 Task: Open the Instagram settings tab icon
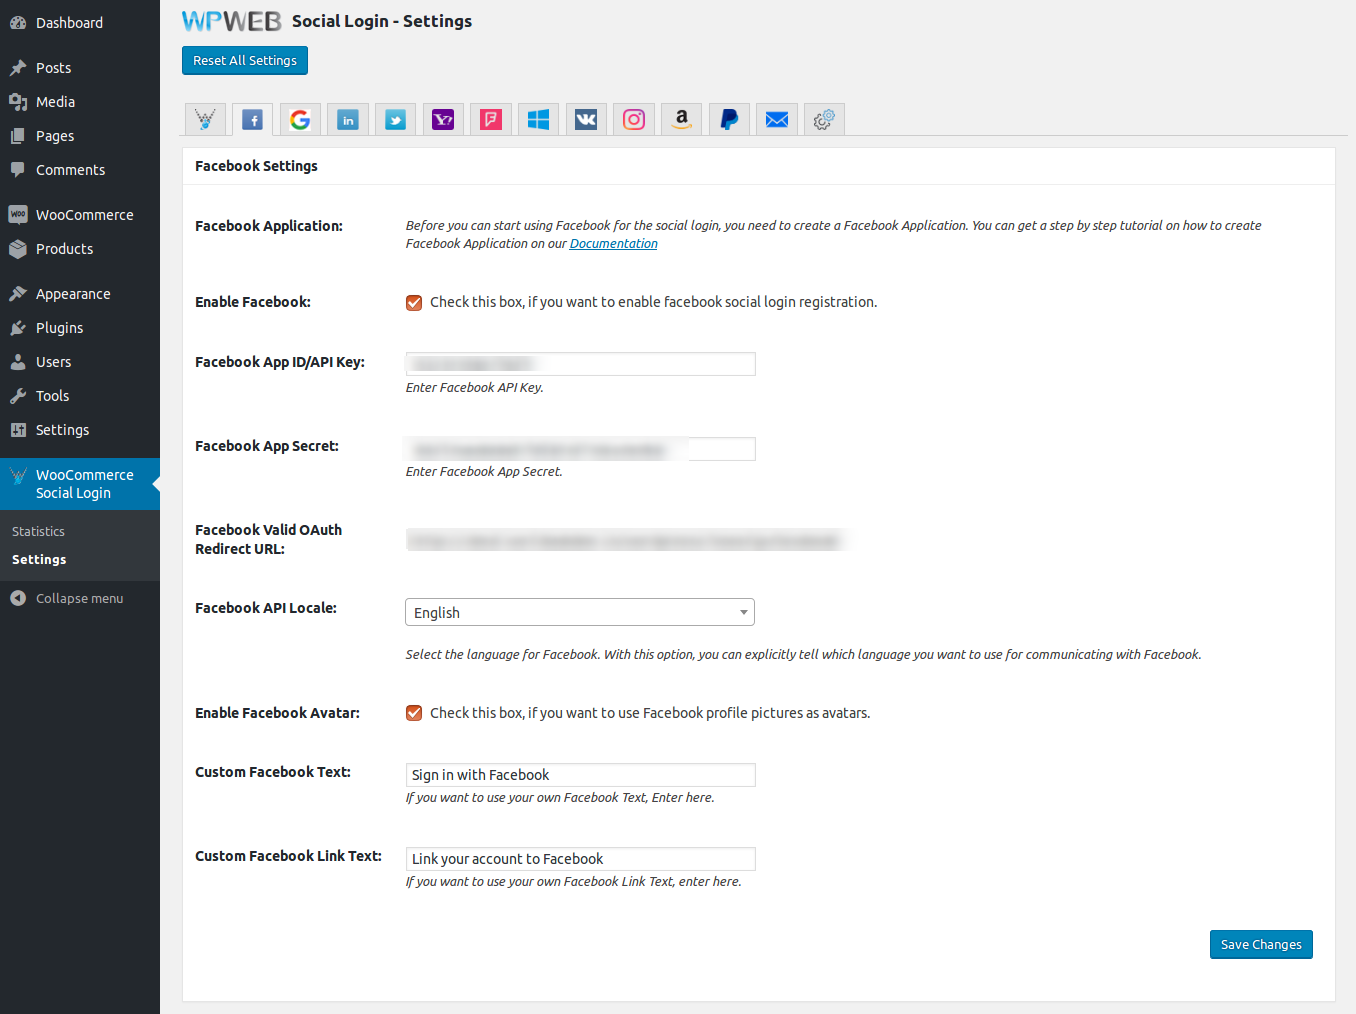pyautogui.click(x=634, y=120)
